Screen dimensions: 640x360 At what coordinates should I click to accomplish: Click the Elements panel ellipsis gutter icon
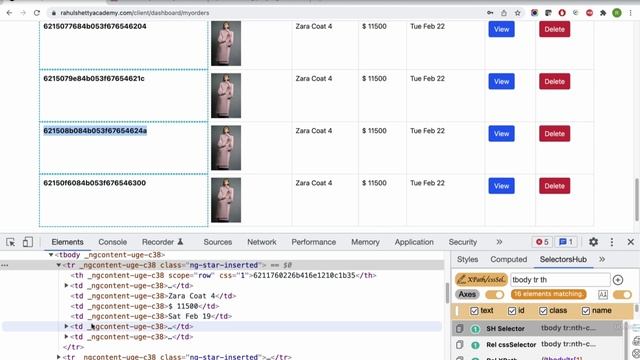coord(4,265)
